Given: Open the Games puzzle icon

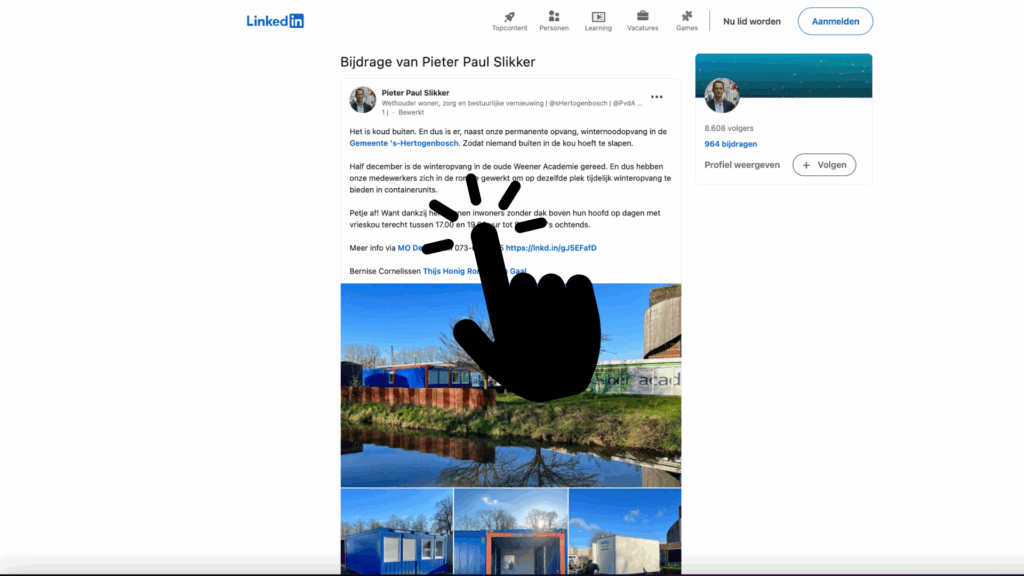Looking at the screenshot, I should click(x=687, y=17).
